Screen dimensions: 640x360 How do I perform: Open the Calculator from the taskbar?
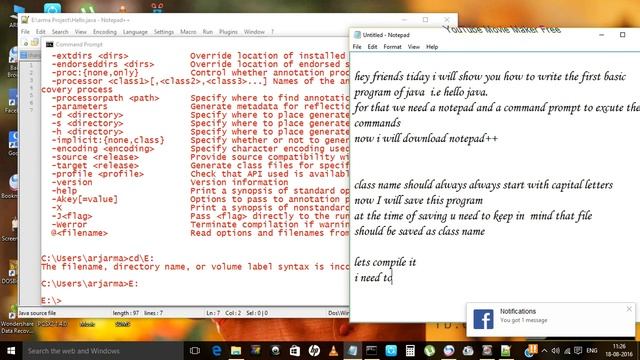tap(410, 351)
